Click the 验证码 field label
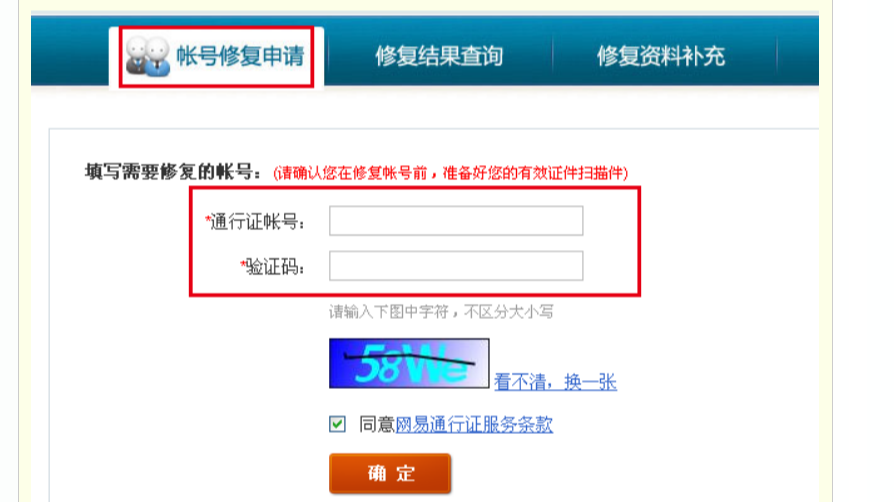 (x=275, y=266)
